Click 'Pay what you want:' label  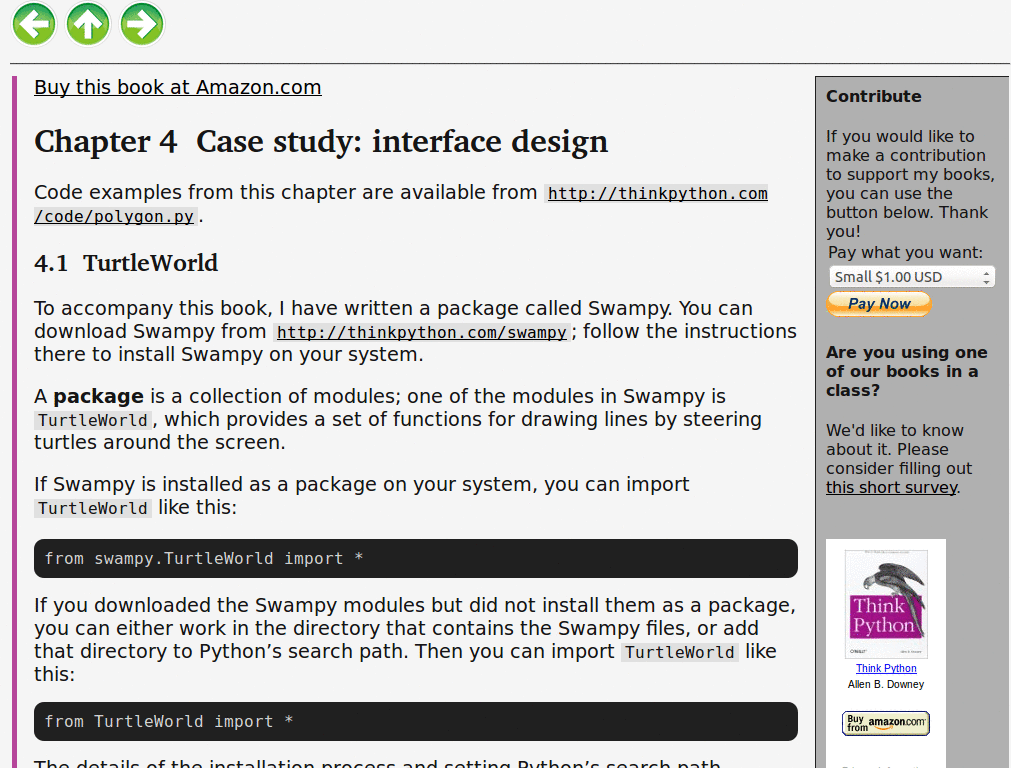[905, 253]
